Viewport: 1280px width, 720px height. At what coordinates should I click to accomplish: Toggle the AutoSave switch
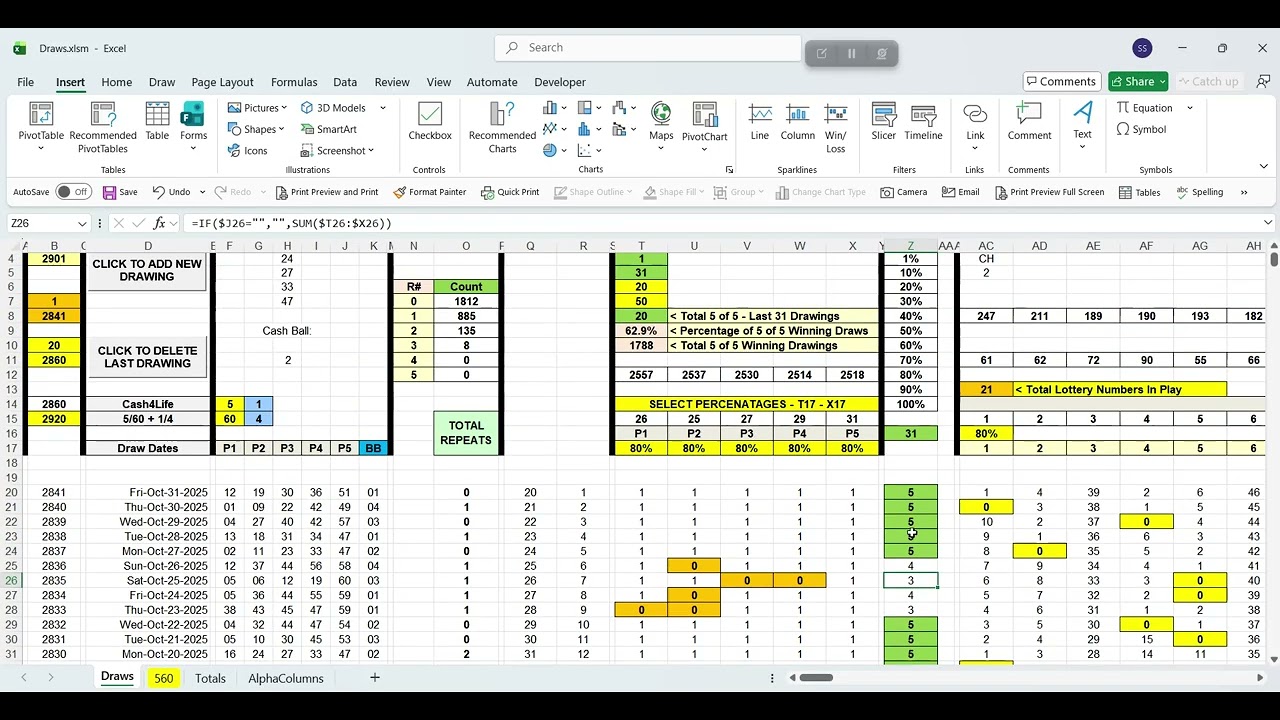(x=72, y=192)
